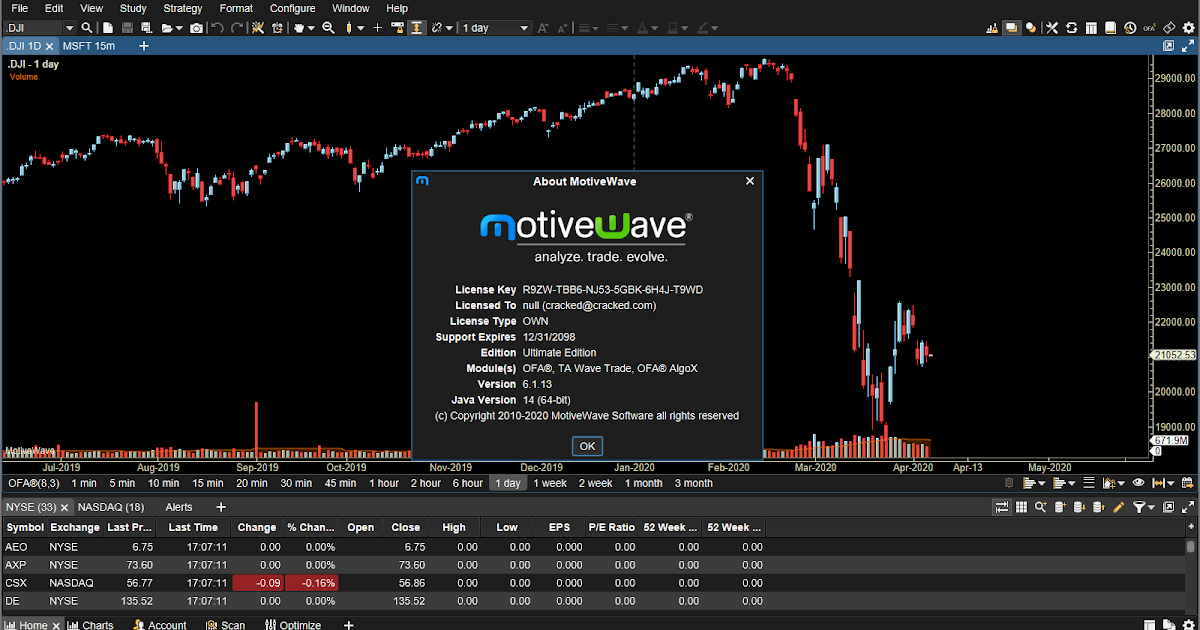Click the symbol search magnifier icon

point(87,27)
